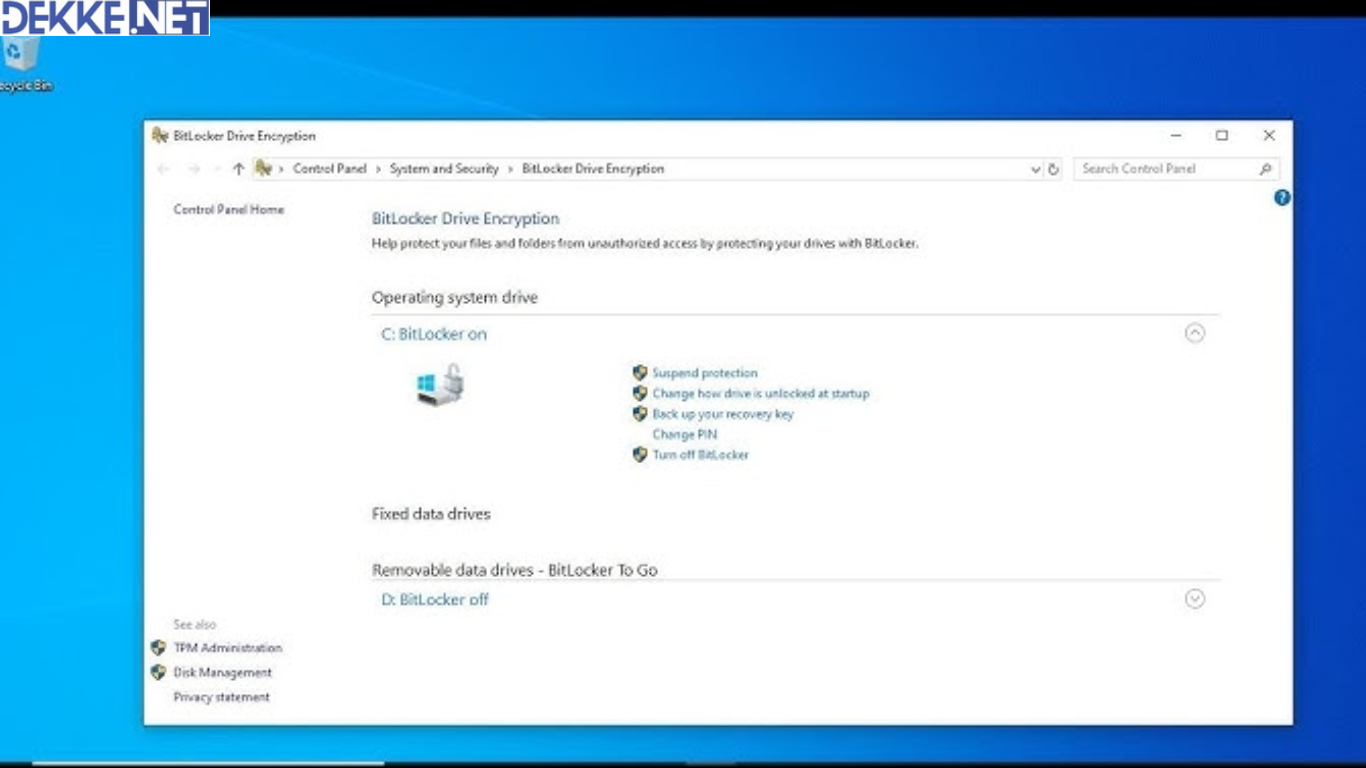1366x768 pixels.
Task: Click shield icon beside Suspend protection
Action: (640, 373)
